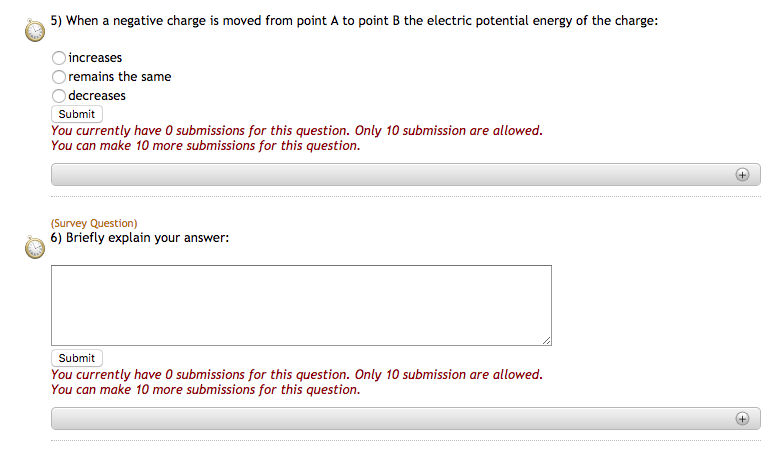This screenshot has width=784, height=453.
Task: Select the "increases" radio button
Action: tap(59, 58)
